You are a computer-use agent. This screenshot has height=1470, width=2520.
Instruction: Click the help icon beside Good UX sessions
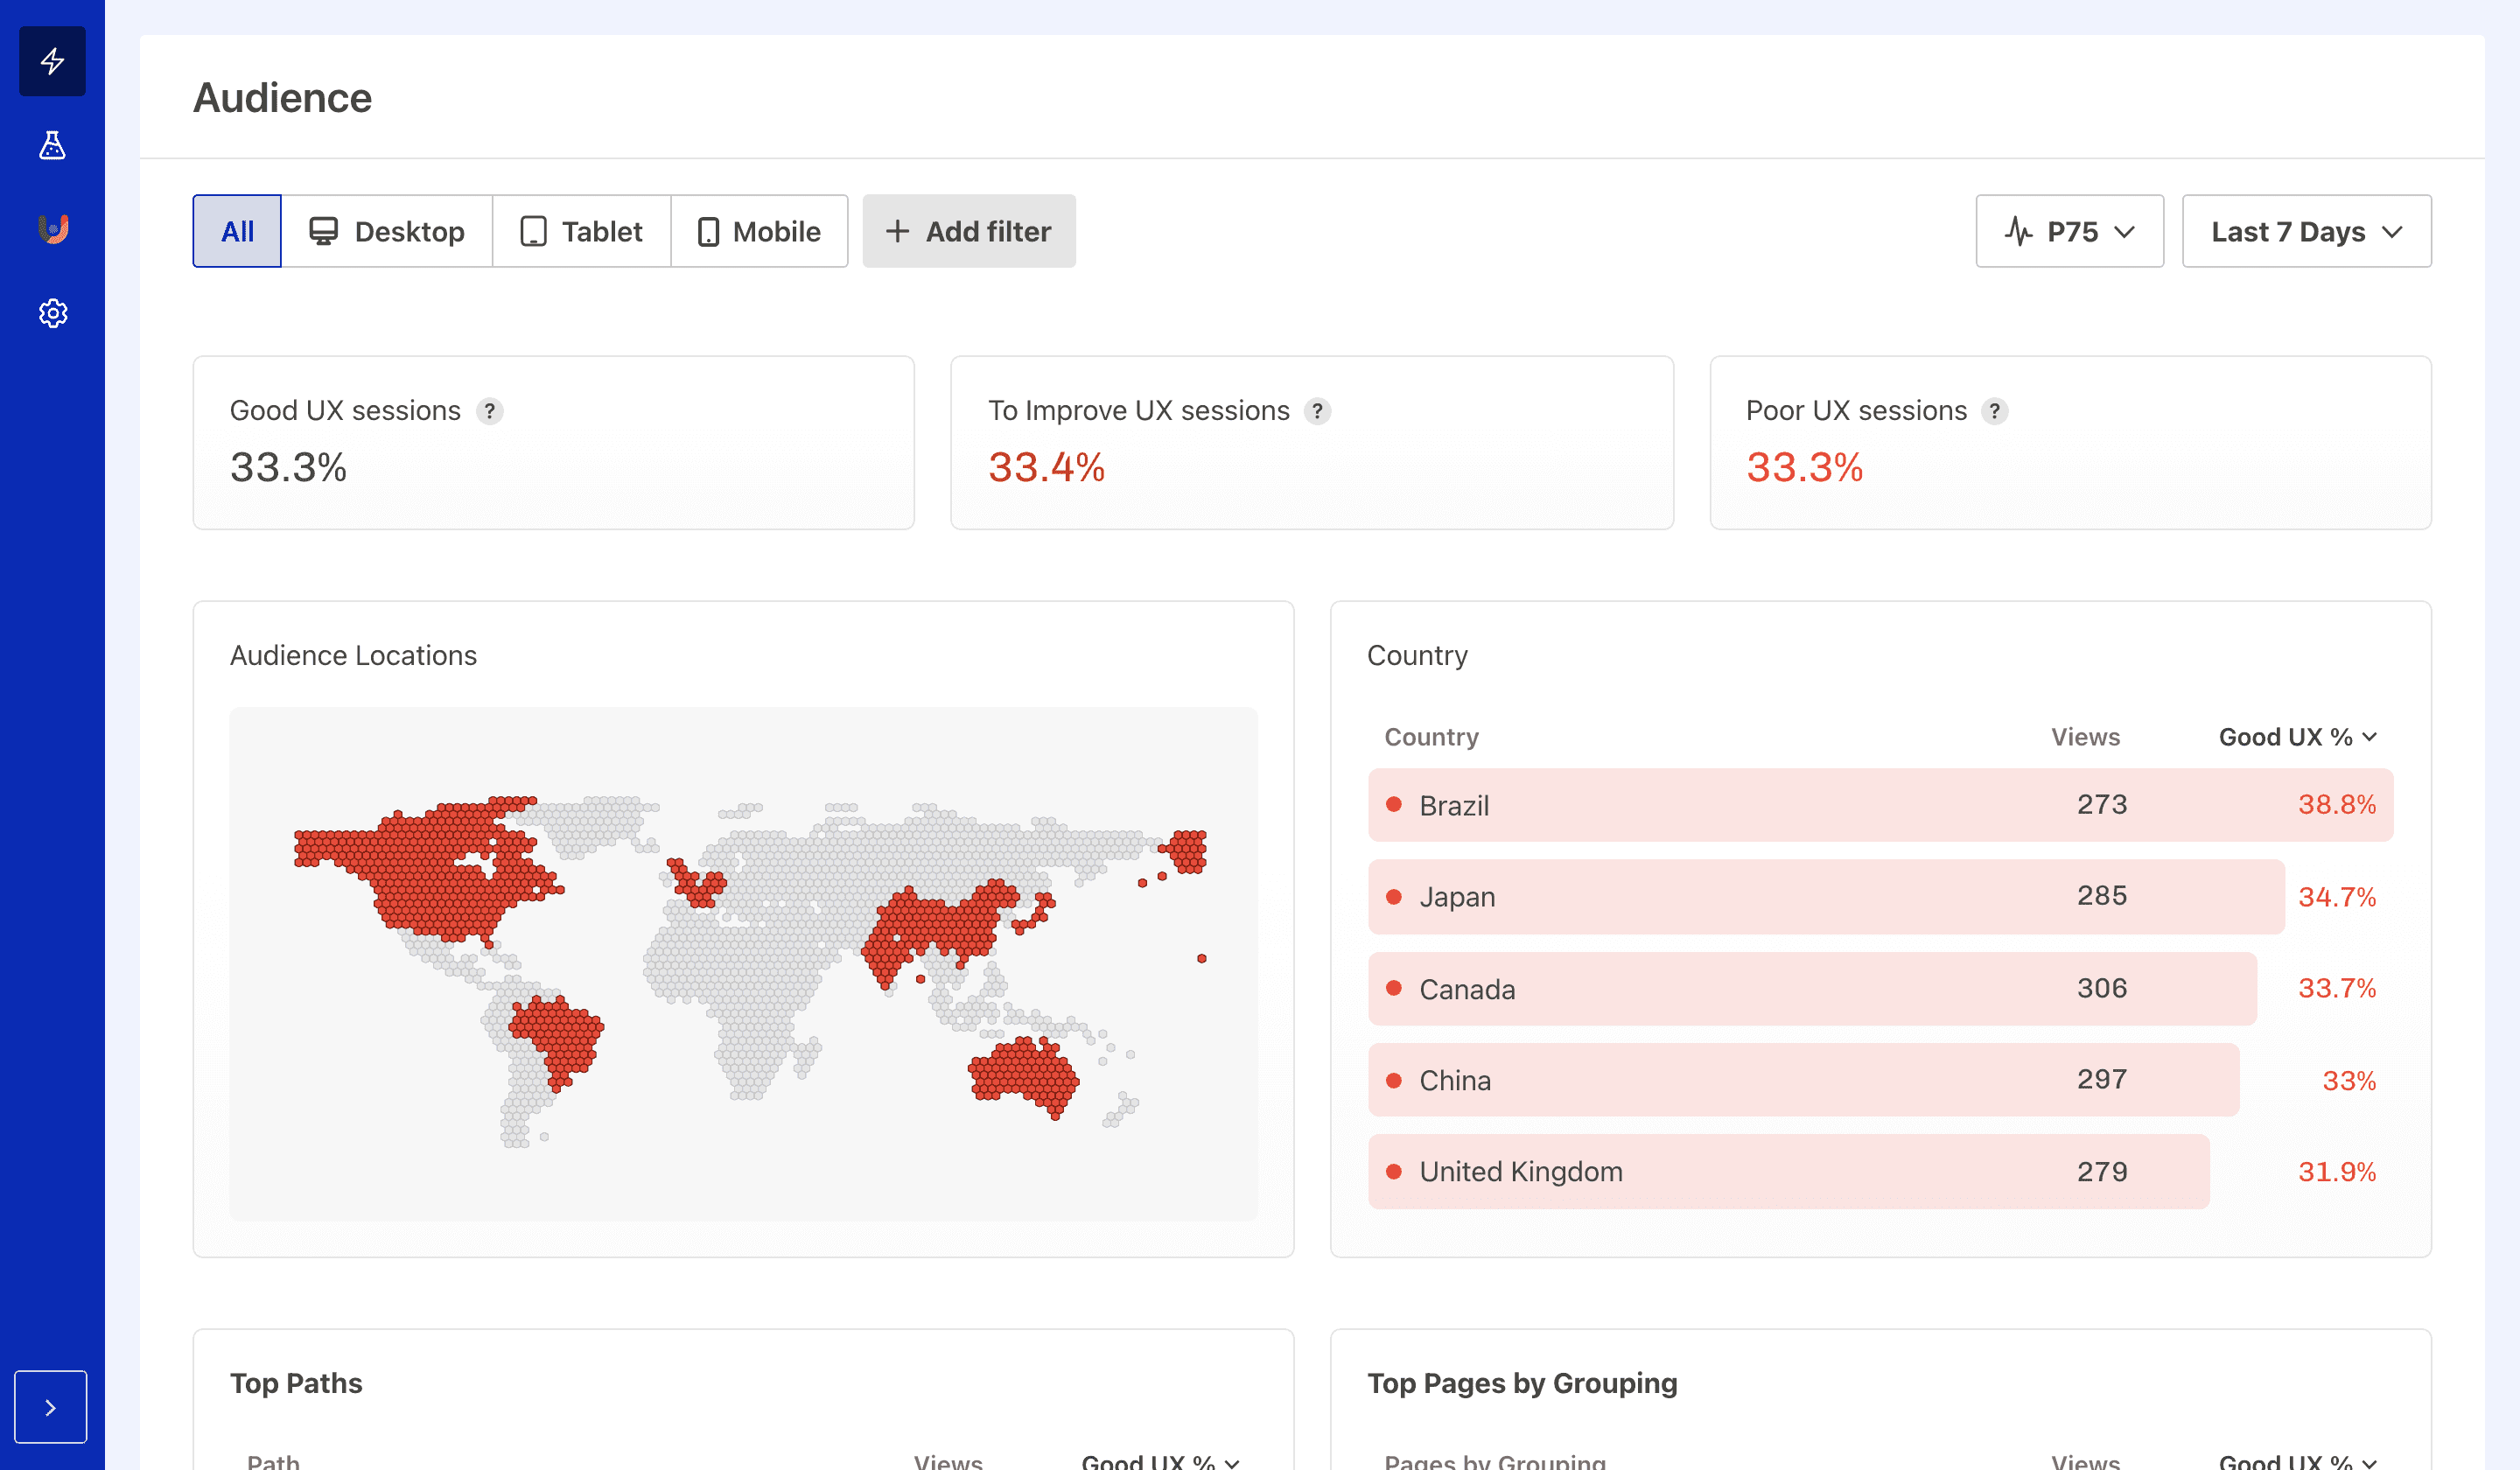(x=489, y=411)
